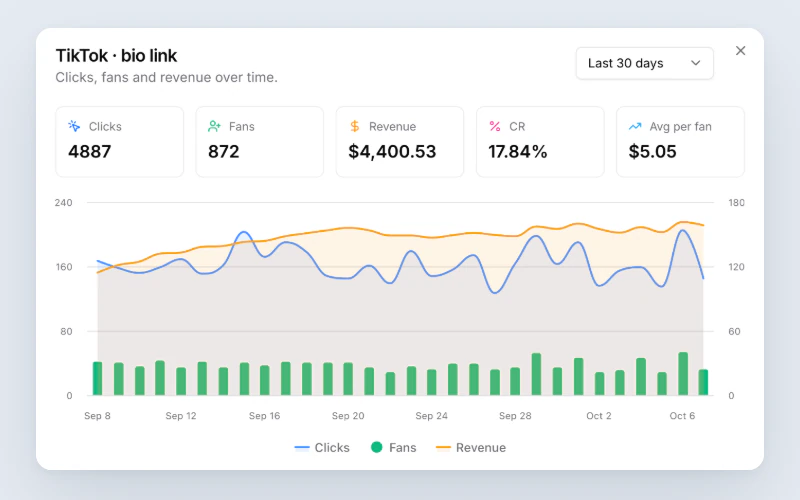This screenshot has height=500, width=800.
Task: Select the Clicks value 4887
Action: (89, 152)
